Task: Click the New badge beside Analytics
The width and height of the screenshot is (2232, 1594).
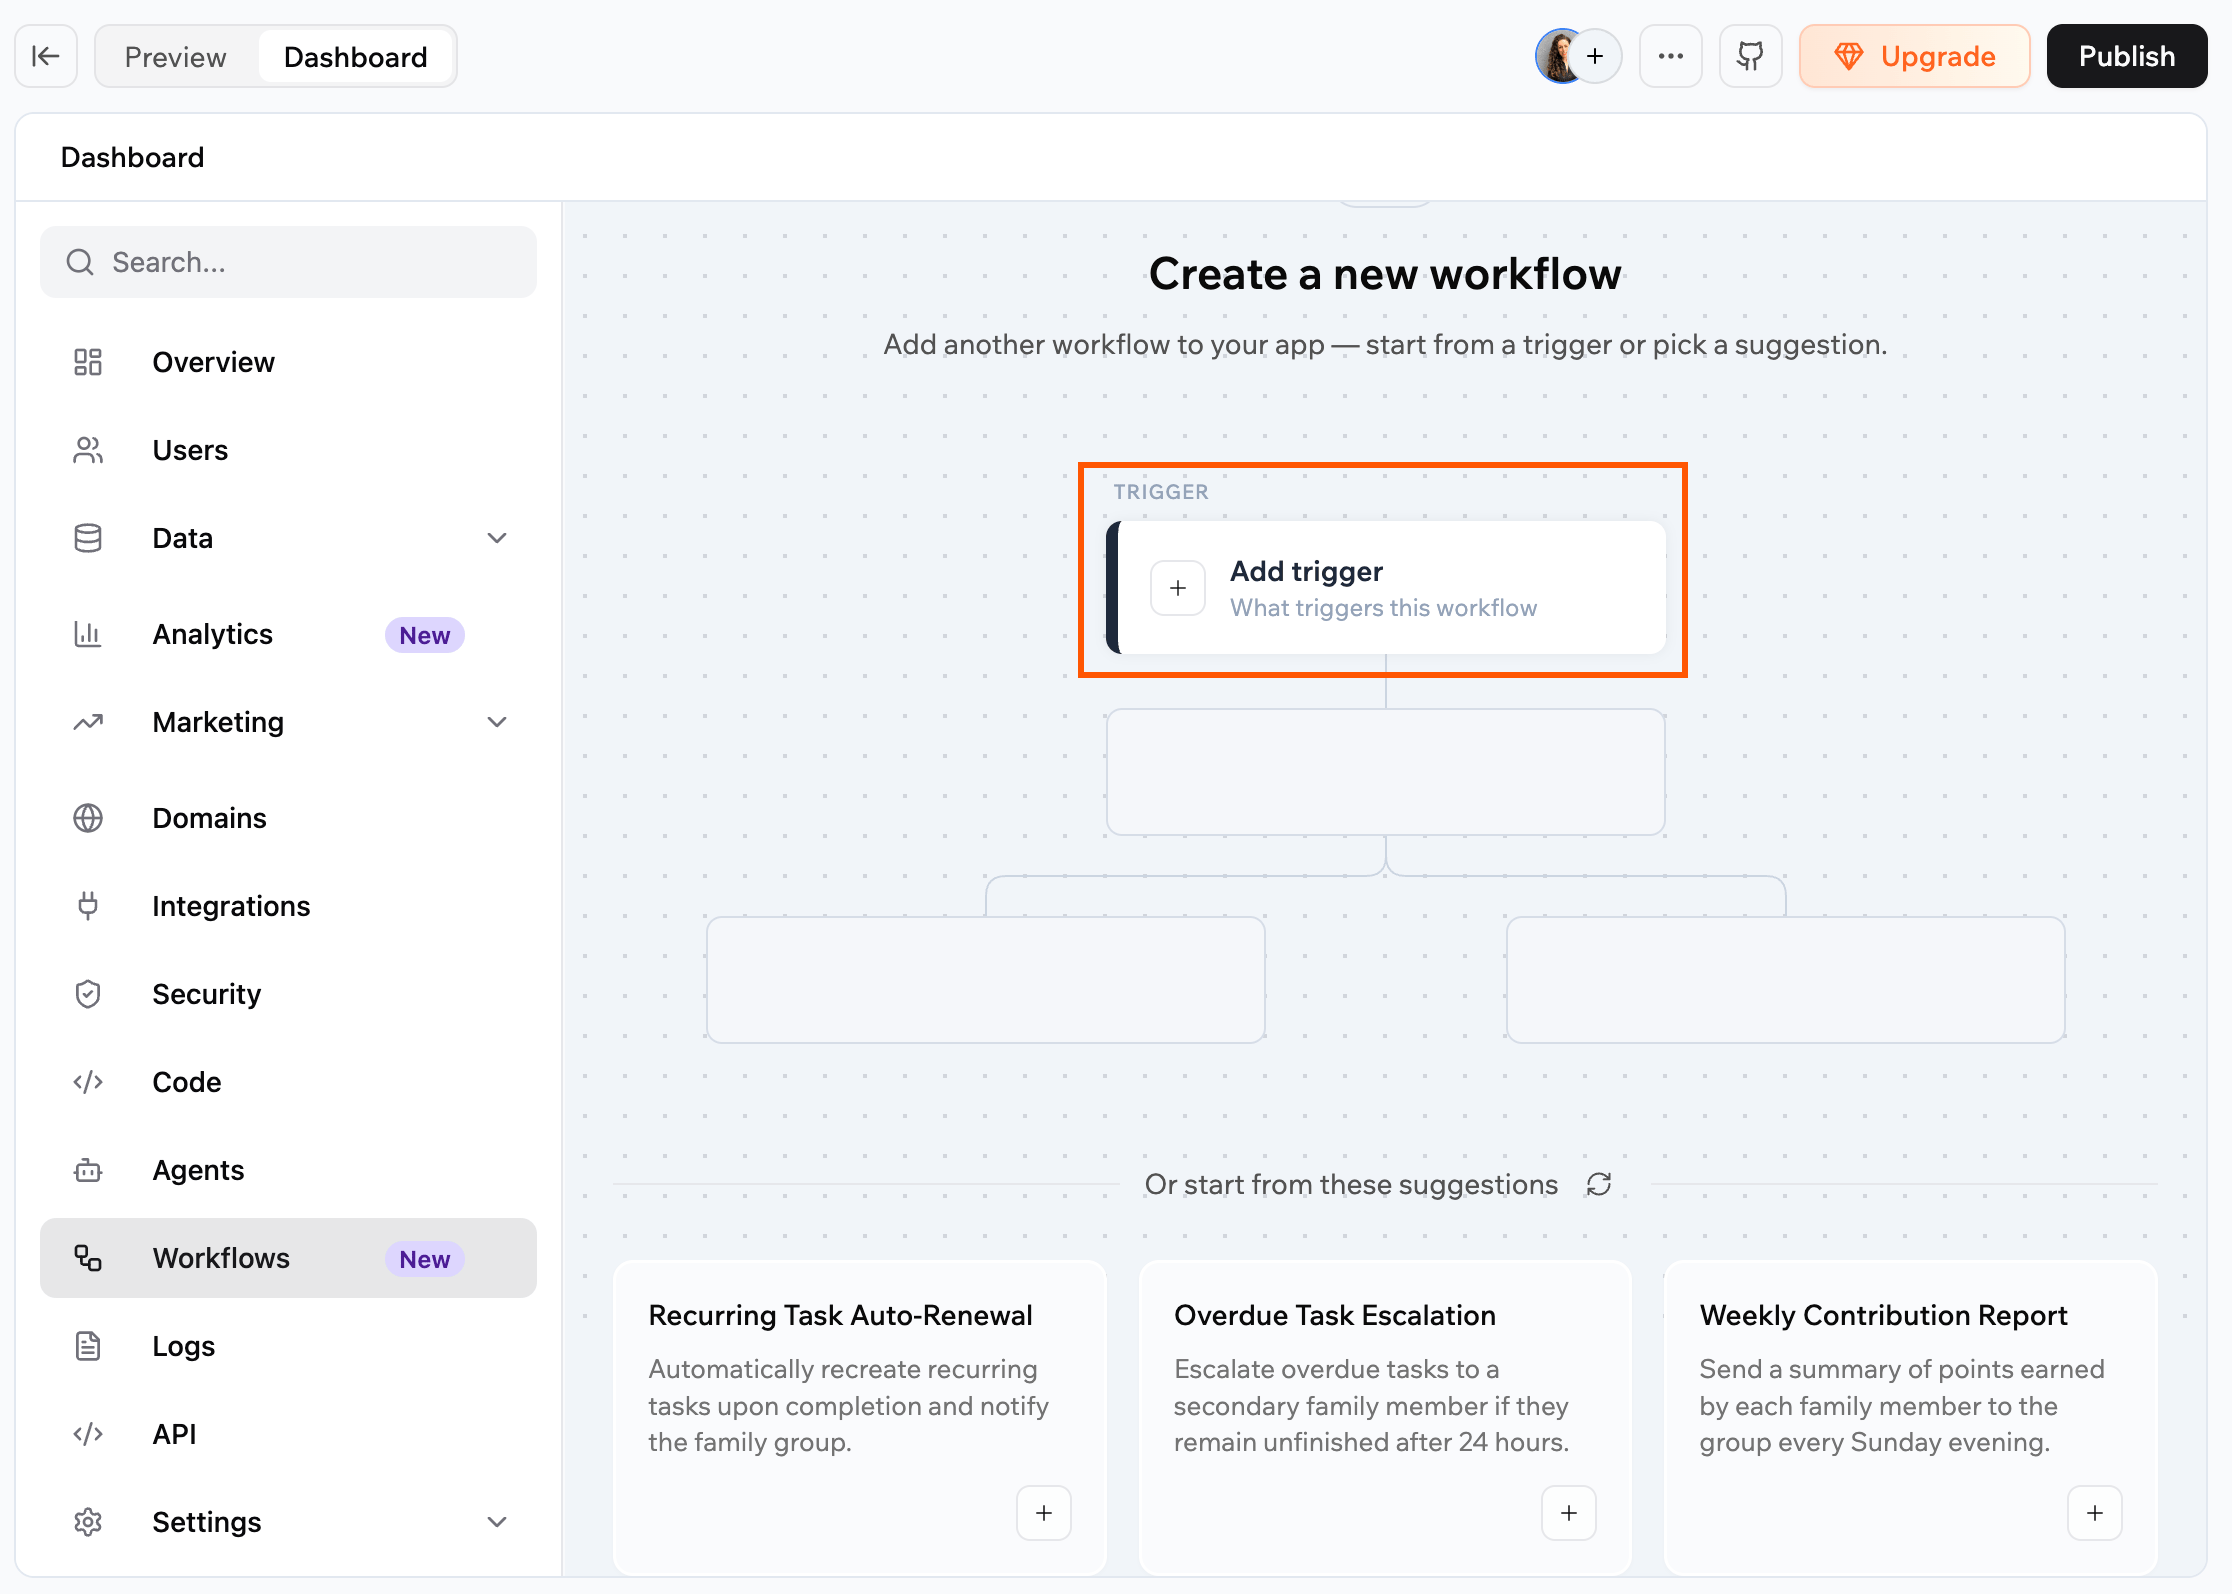Action: 424,635
